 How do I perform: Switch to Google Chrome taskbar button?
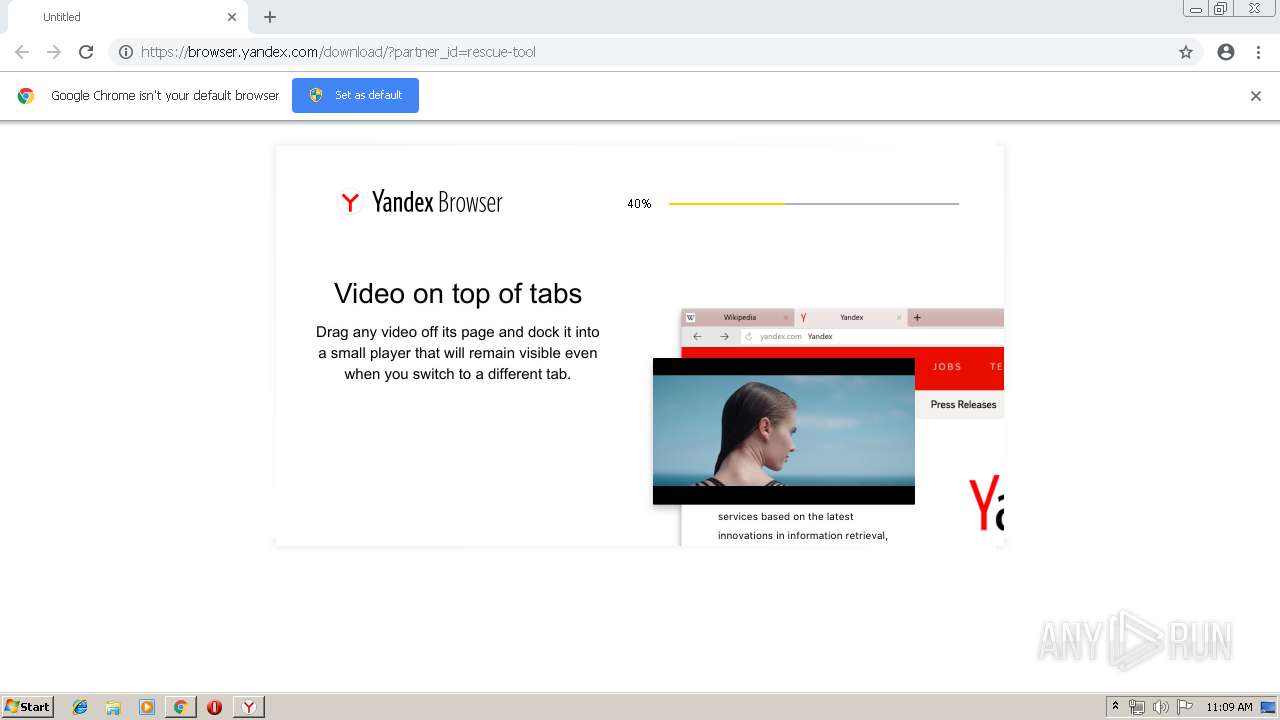[181, 707]
